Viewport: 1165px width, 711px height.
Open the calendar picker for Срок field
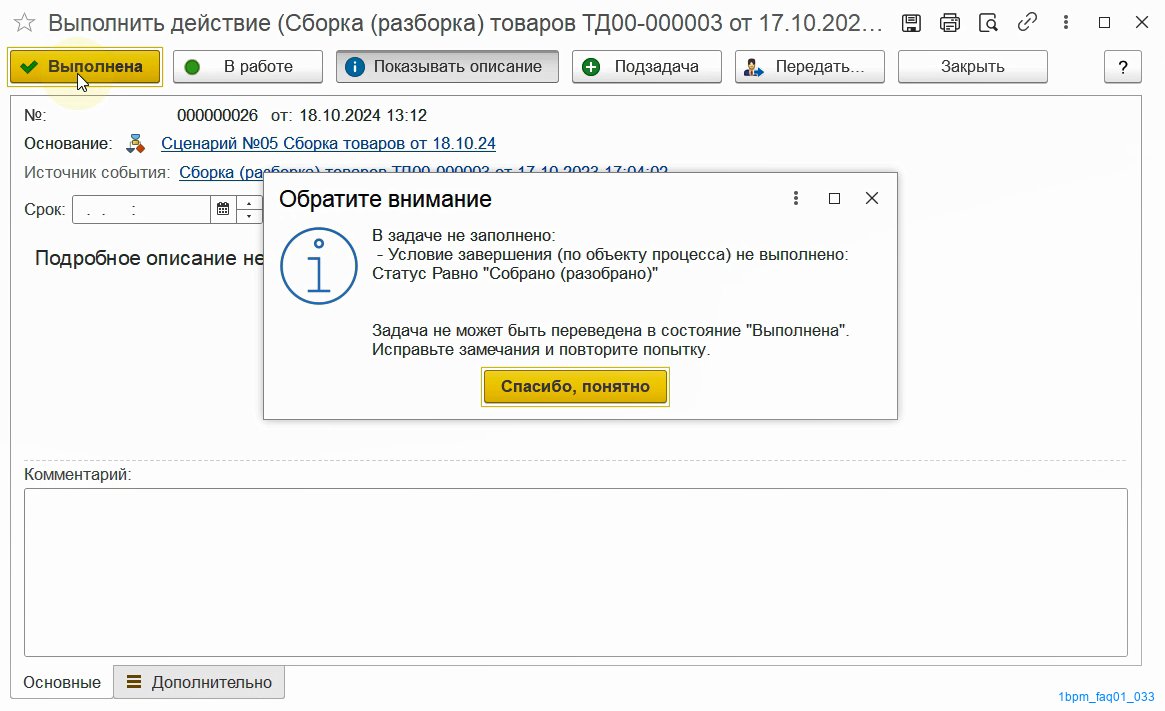click(222, 210)
